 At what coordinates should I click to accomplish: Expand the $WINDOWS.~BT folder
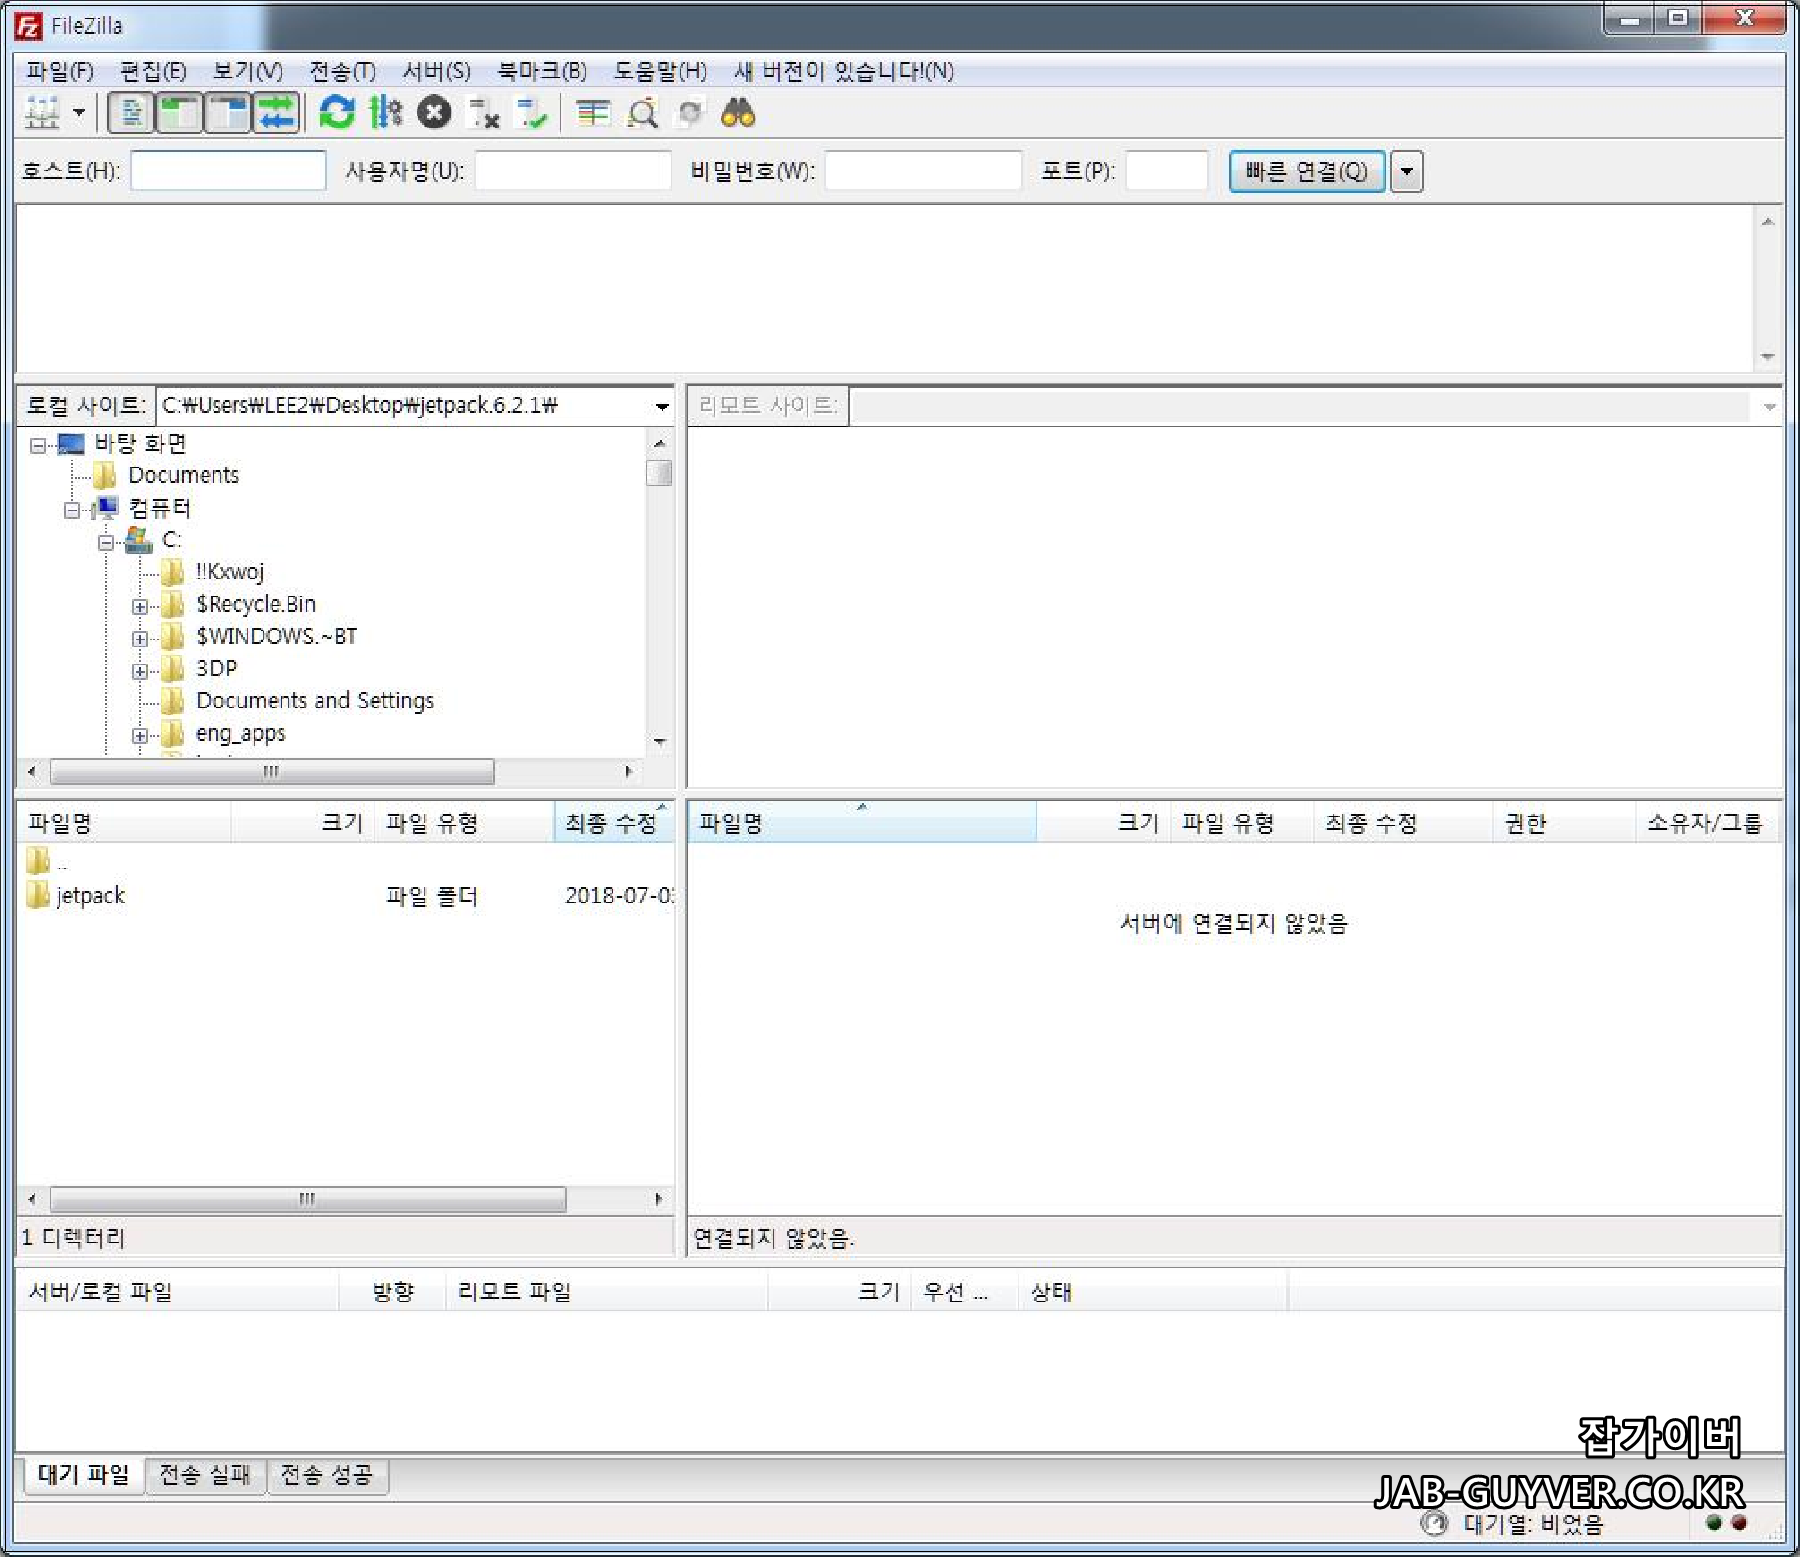(140, 638)
